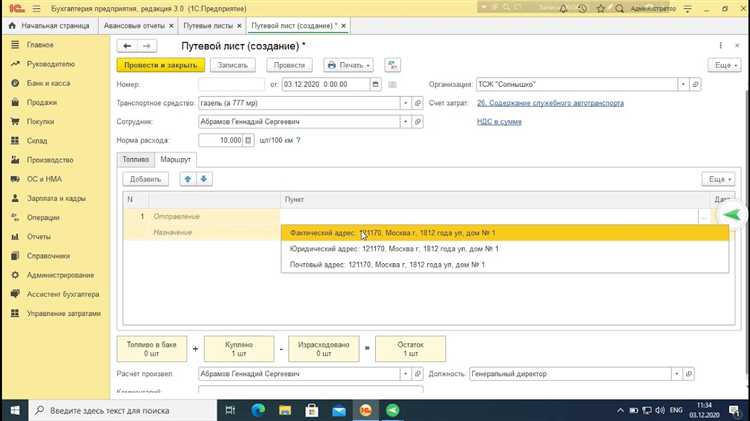Viewport: 750px width, 421px height.
Task: Open Продажи section in sidebar
Action: 42,102
